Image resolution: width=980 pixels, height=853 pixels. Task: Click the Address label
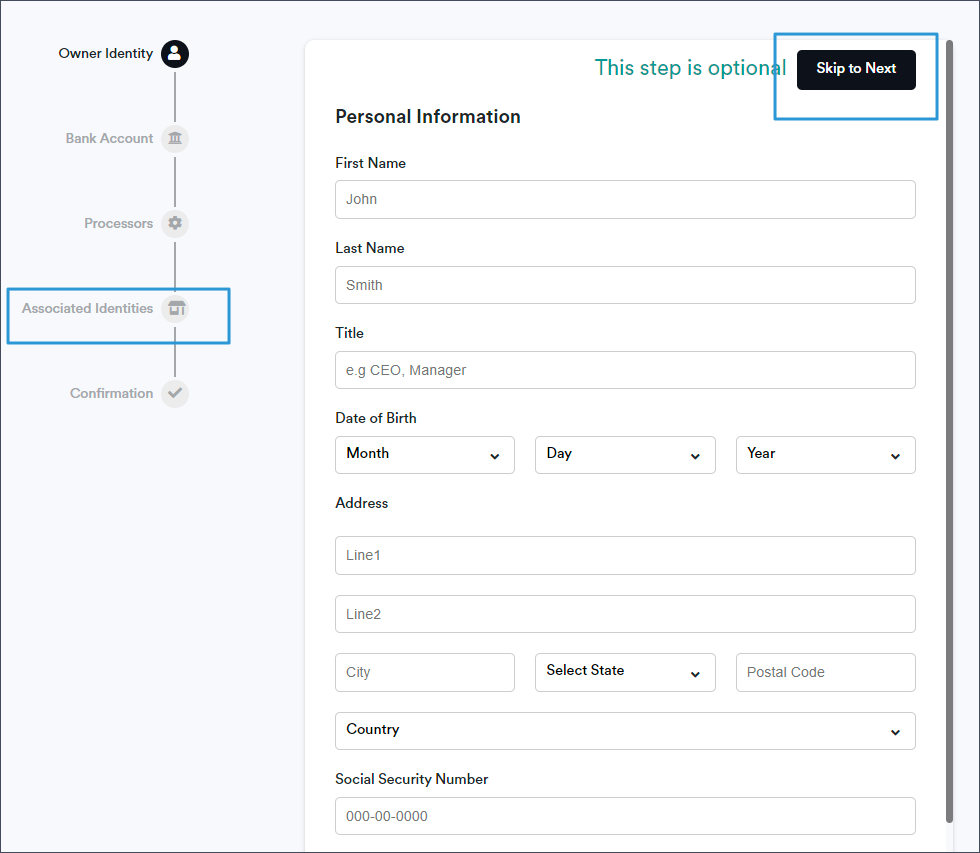click(x=361, y=503)
